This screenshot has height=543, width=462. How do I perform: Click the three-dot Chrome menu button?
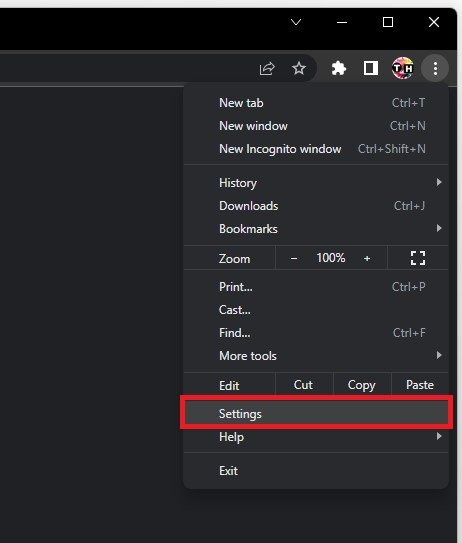(435, 68)
